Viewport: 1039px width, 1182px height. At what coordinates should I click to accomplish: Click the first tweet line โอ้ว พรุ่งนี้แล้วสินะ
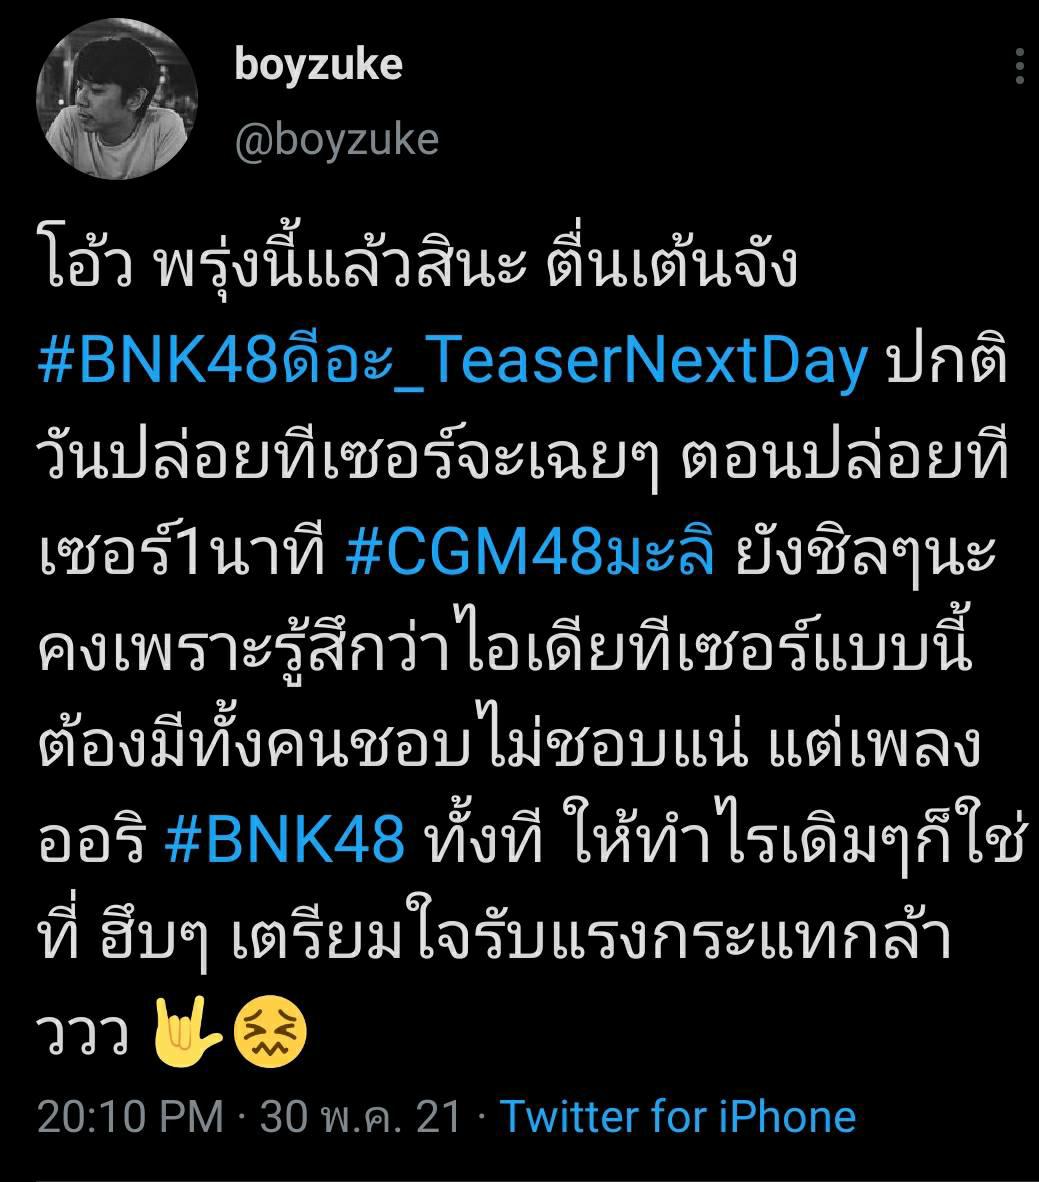[281, 265]
